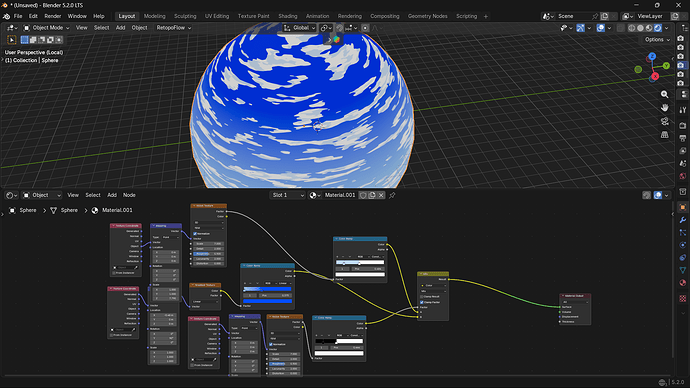Open the viewport View menu
The height and width of the screenshot is (388, 690).
81,28
